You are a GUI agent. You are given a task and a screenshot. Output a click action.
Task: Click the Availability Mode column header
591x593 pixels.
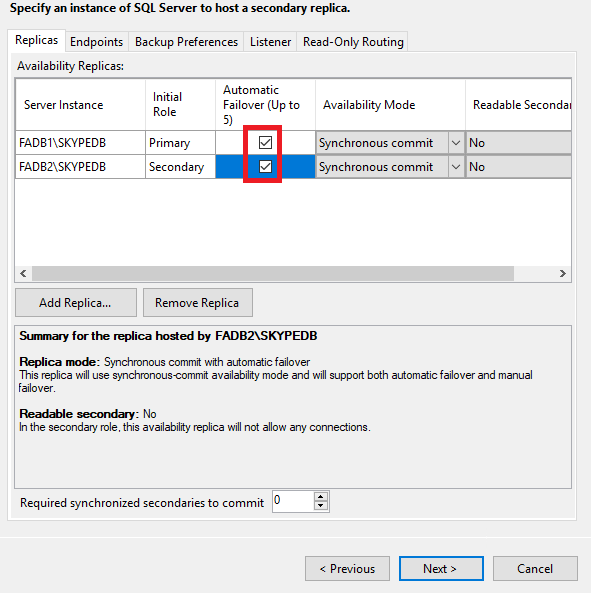click(x=390, y=105)
